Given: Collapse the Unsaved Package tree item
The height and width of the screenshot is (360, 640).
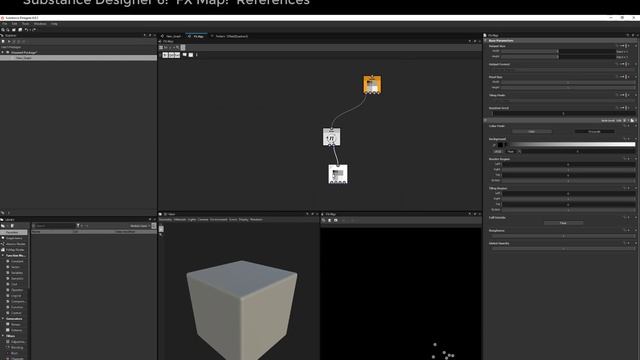Looking at the screenshot, I should coord(3,53).
